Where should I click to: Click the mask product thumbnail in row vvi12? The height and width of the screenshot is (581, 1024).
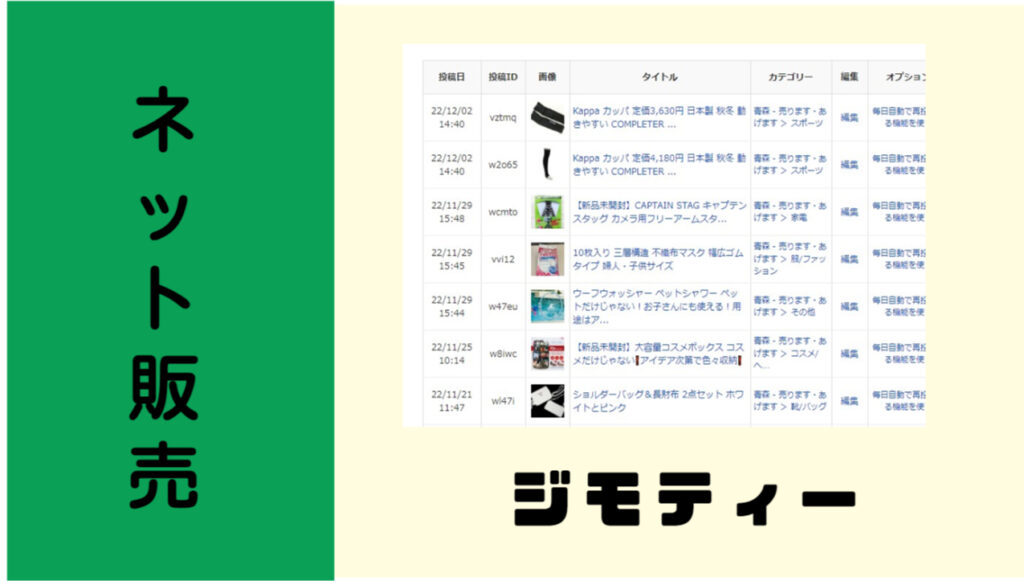tap(547, 259)
